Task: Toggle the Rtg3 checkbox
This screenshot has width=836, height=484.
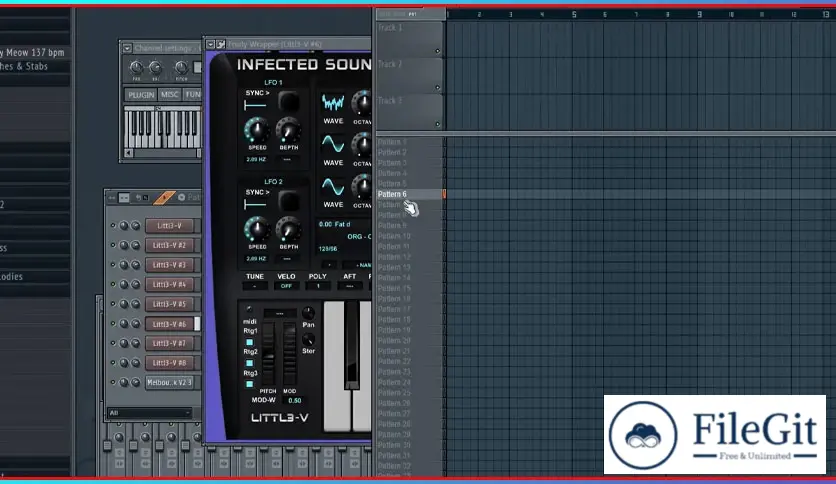Action: pyautogui.click(x=250, y=384)
